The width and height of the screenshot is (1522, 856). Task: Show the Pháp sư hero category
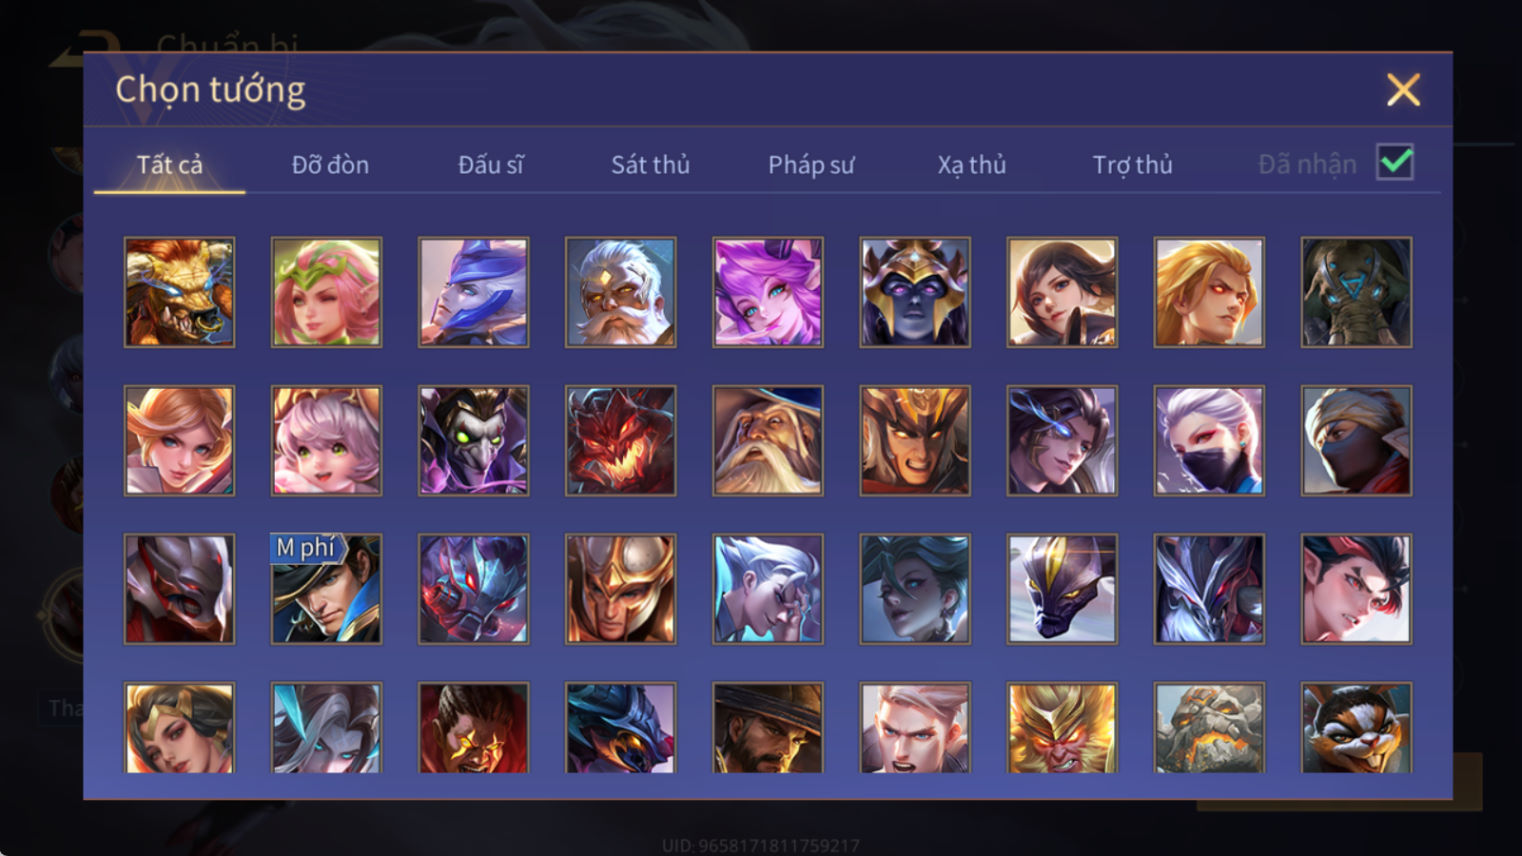point(811,164)
